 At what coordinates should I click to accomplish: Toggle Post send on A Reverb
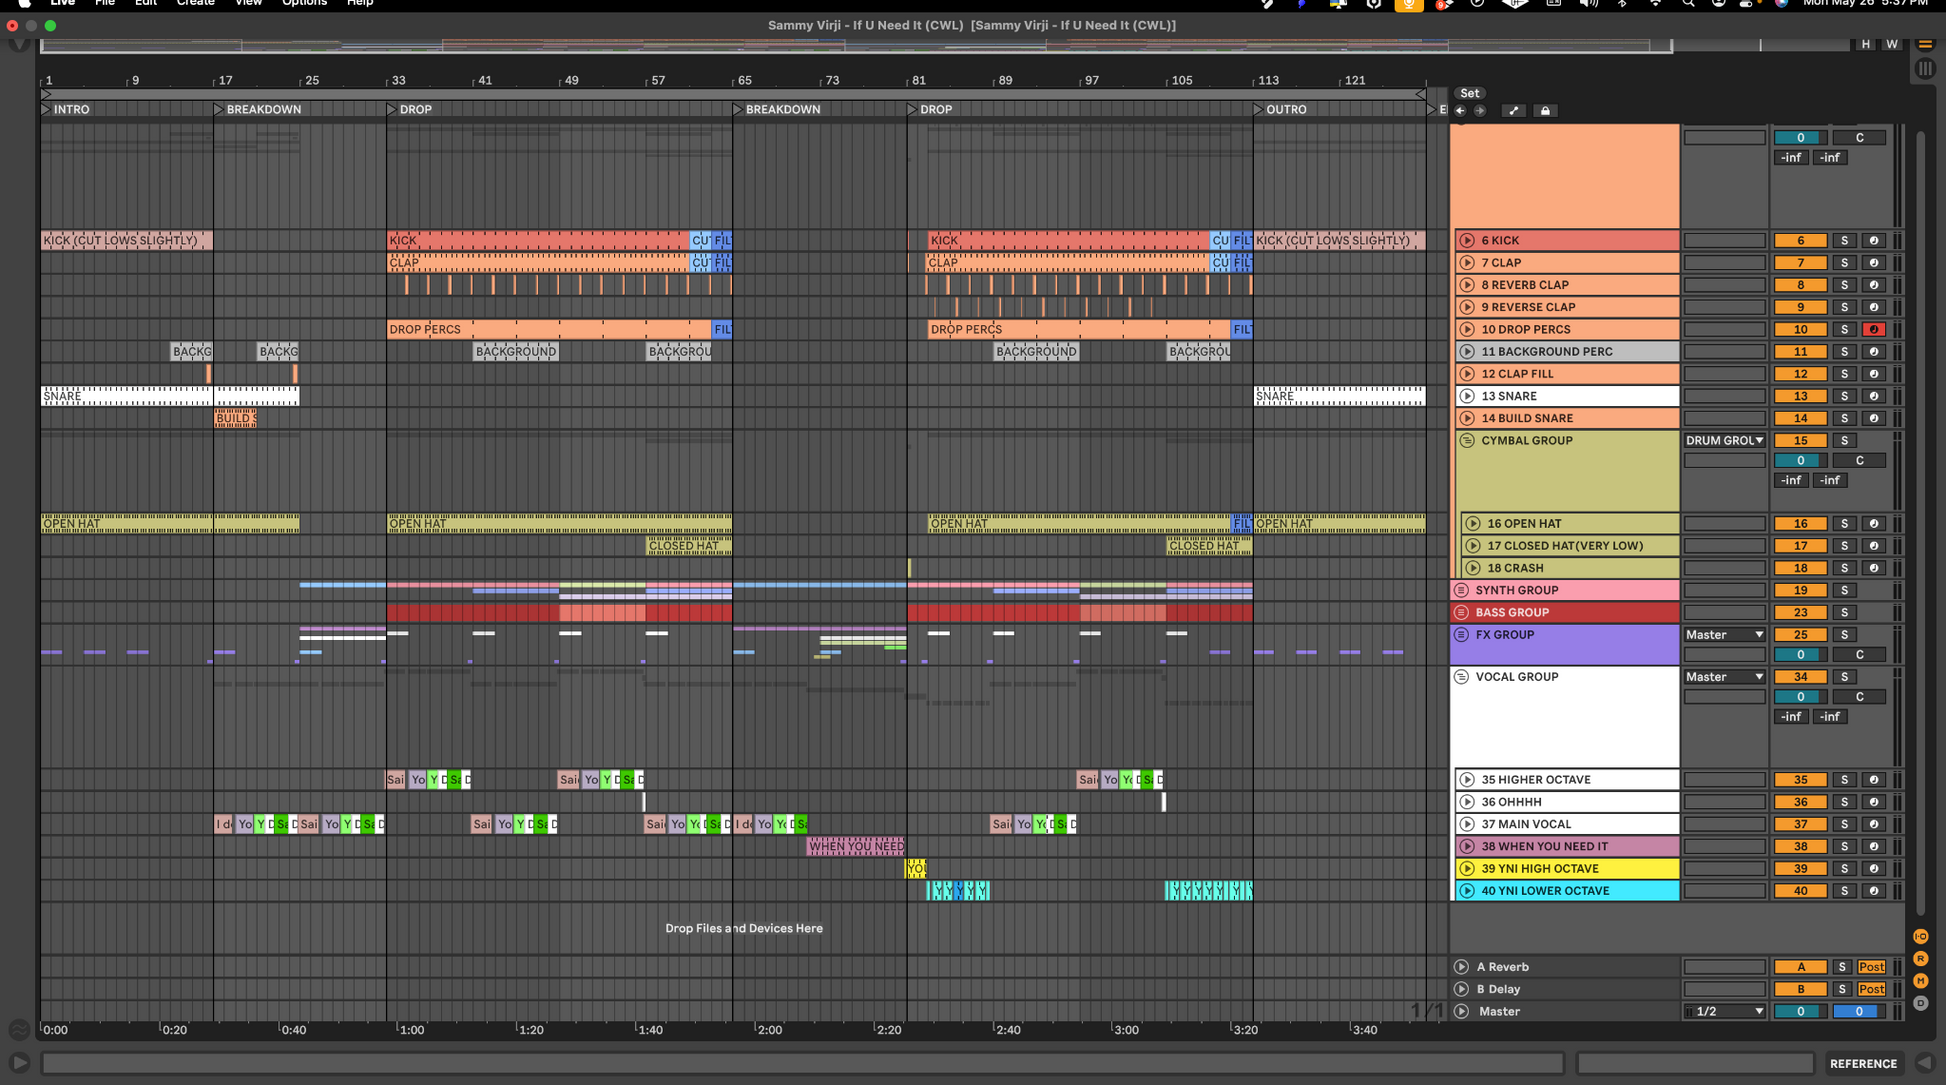point(1871,967)
